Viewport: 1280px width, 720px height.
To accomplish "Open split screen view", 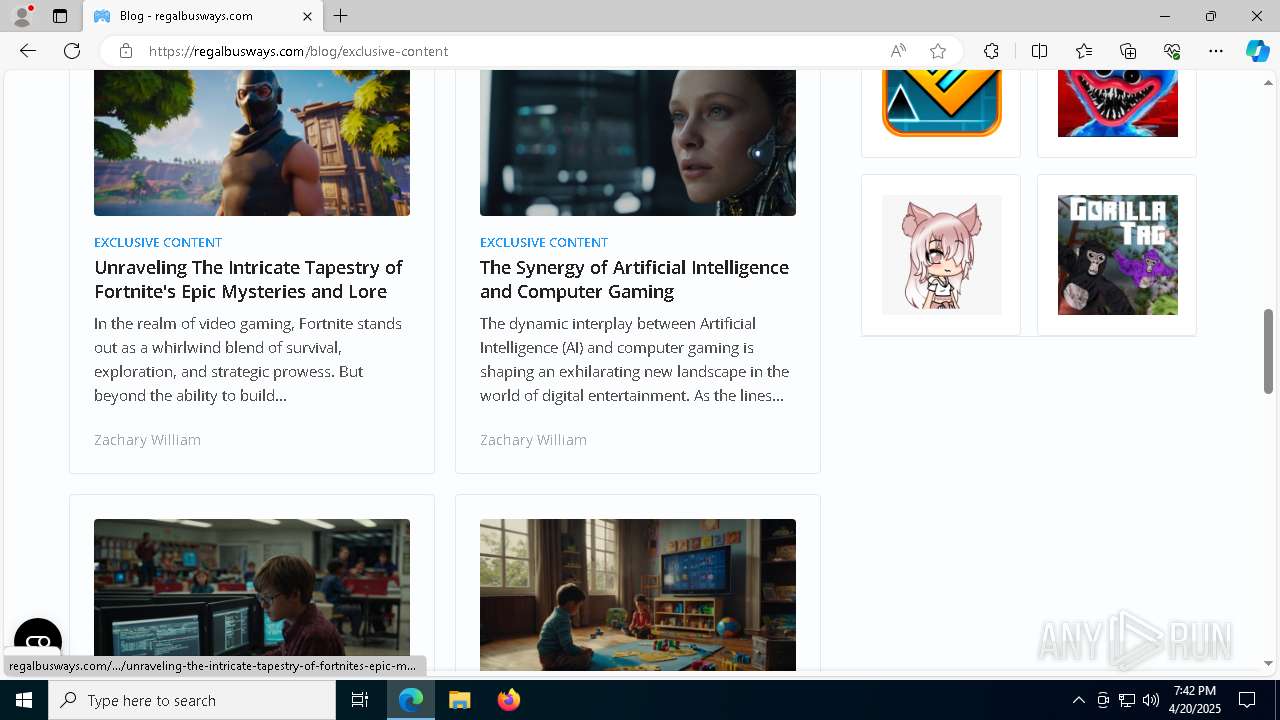I will (x=1039, y=51).
